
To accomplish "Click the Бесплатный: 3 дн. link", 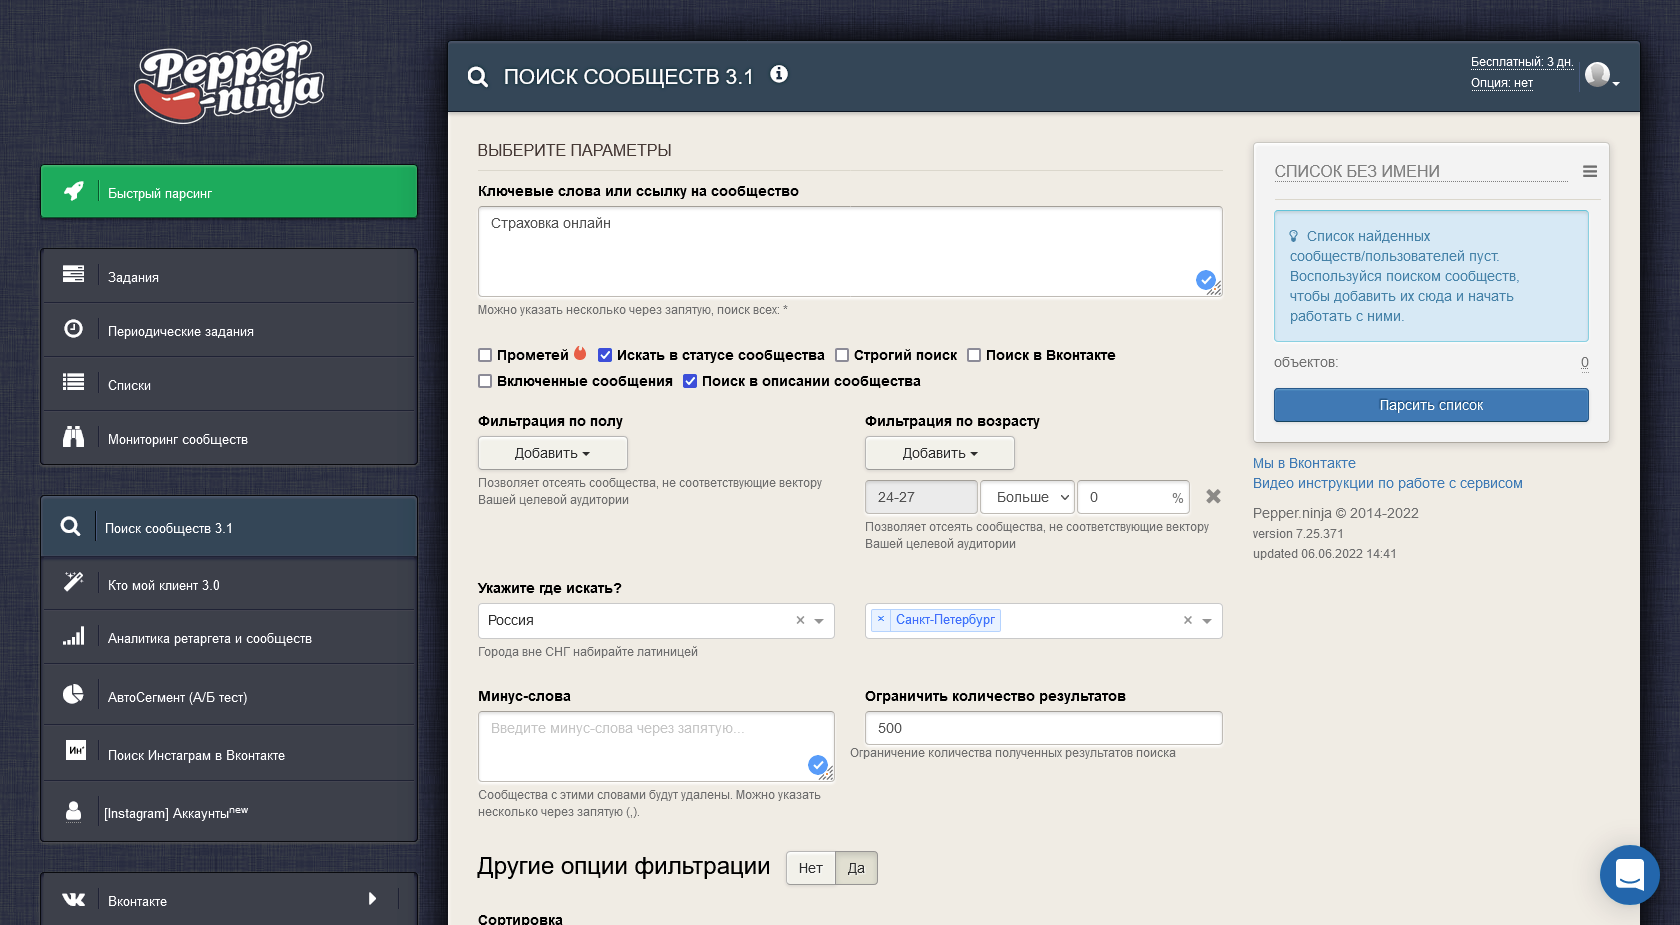I will click(x=1522, y=62).
